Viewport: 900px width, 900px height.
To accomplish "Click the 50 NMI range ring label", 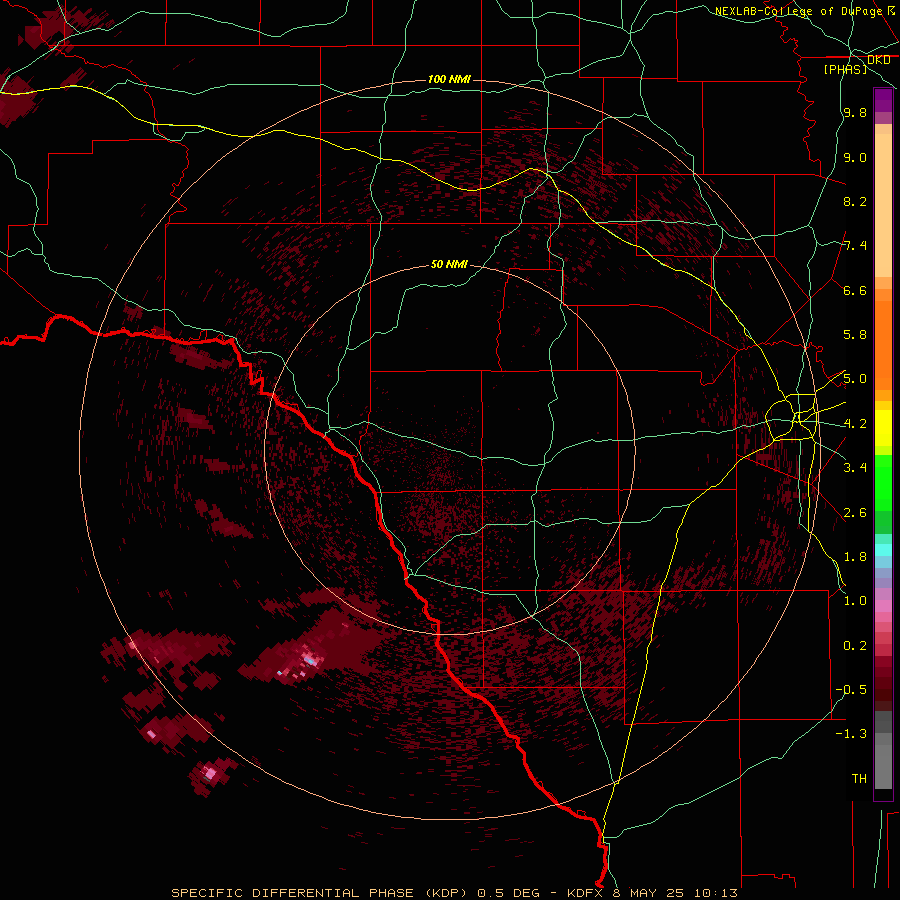I will (449, 264).
